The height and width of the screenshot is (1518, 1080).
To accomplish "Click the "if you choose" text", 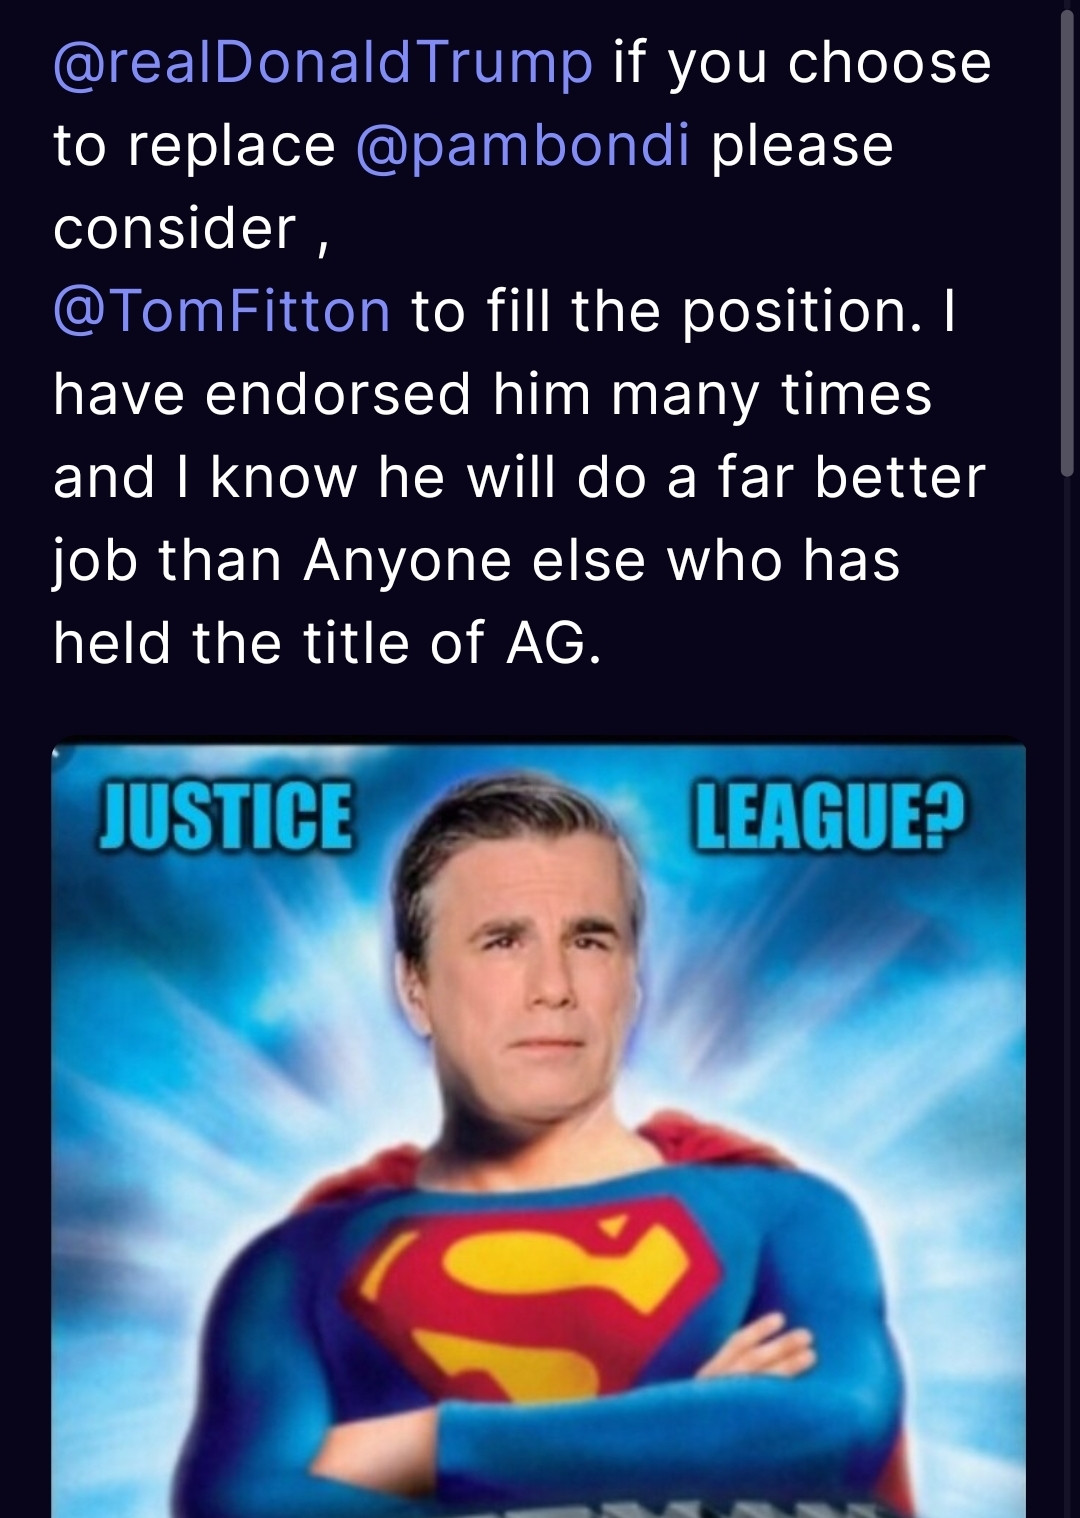I will pos(801,63).
